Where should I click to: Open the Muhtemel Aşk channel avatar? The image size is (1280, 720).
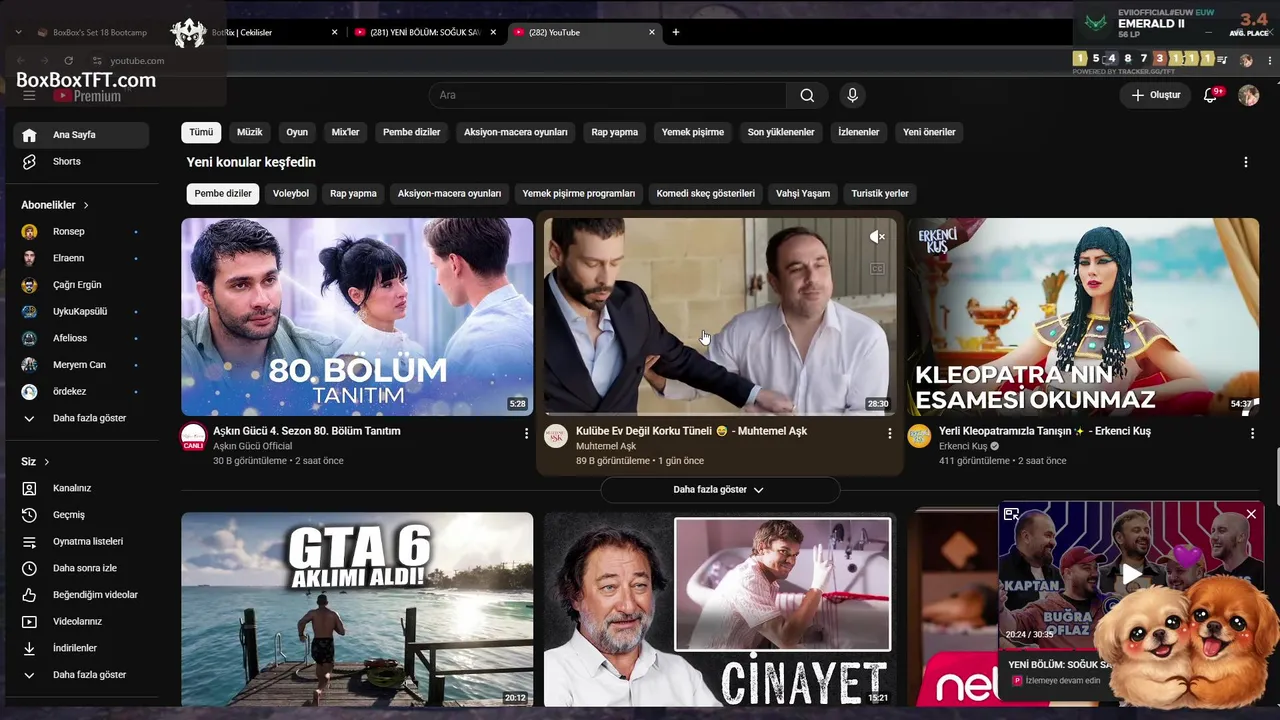pos(556,437)
